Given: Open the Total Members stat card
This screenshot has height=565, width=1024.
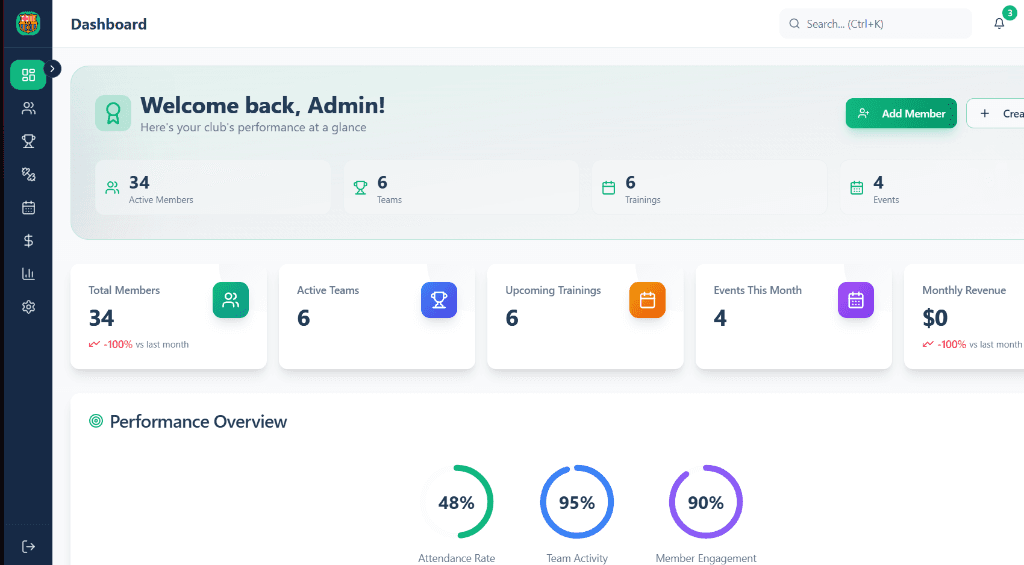Looking at the screenshot, I should [x=168, y=317].
